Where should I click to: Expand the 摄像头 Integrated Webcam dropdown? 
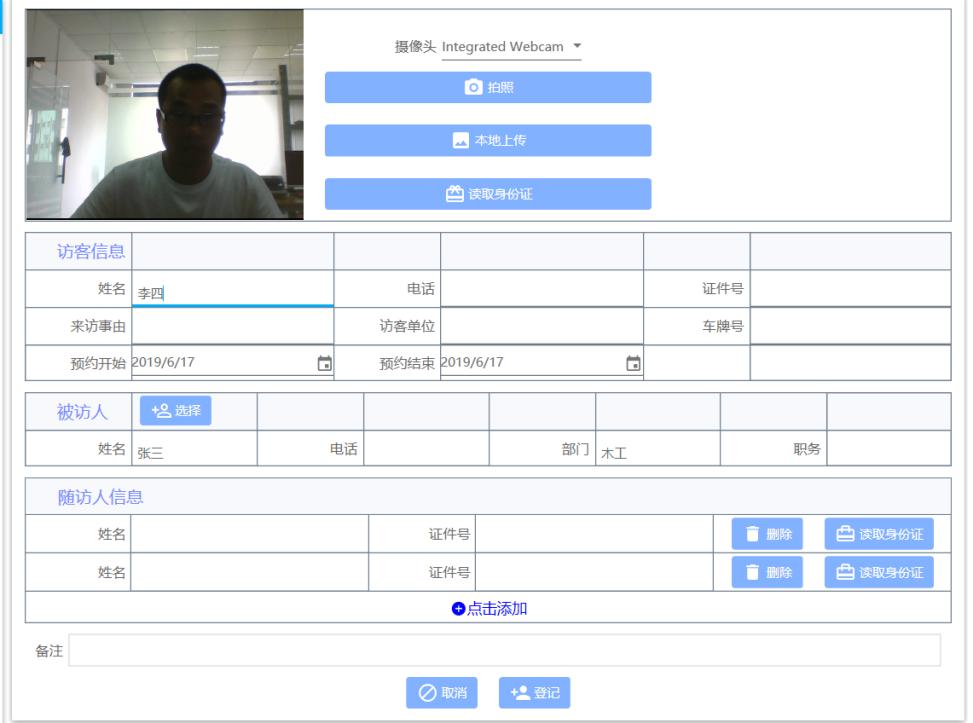577,47
